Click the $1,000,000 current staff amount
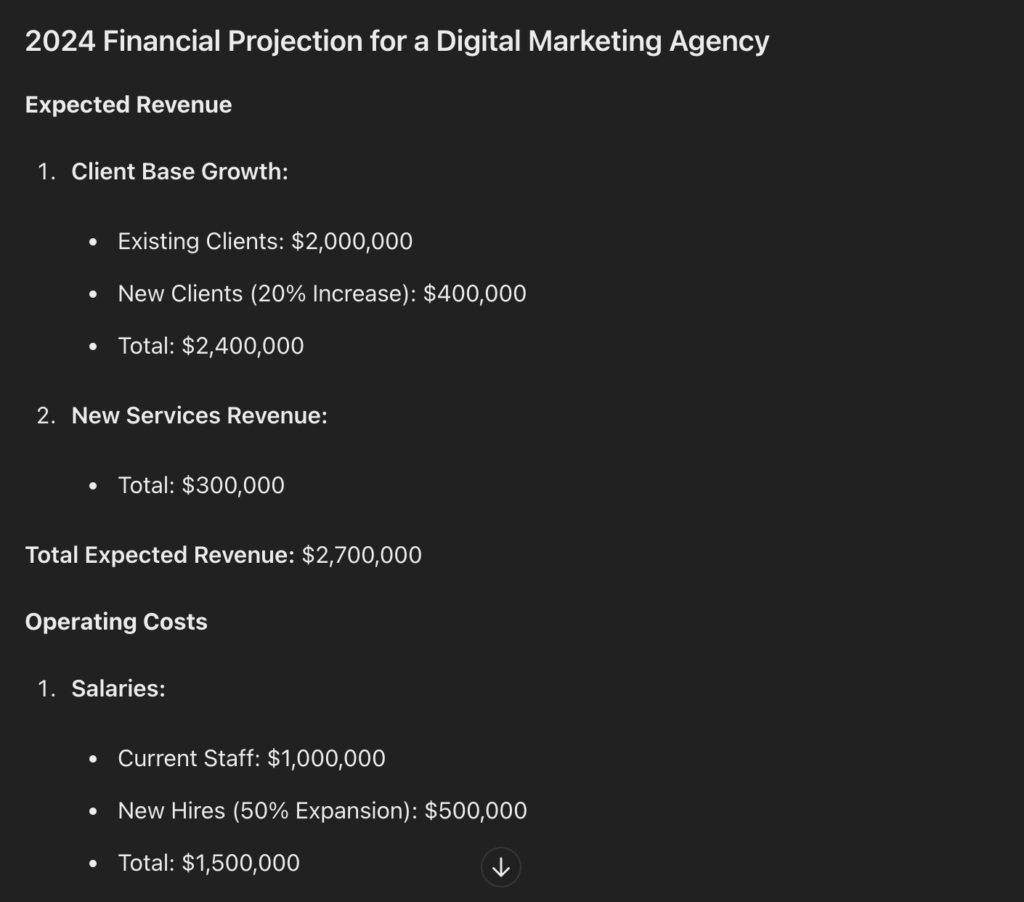 (x=326, y=759)
